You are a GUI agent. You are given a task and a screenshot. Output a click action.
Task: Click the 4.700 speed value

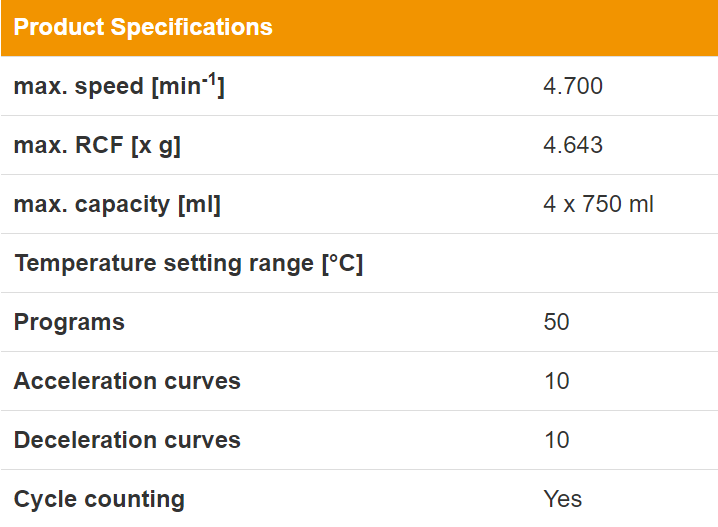pos(573,86)
